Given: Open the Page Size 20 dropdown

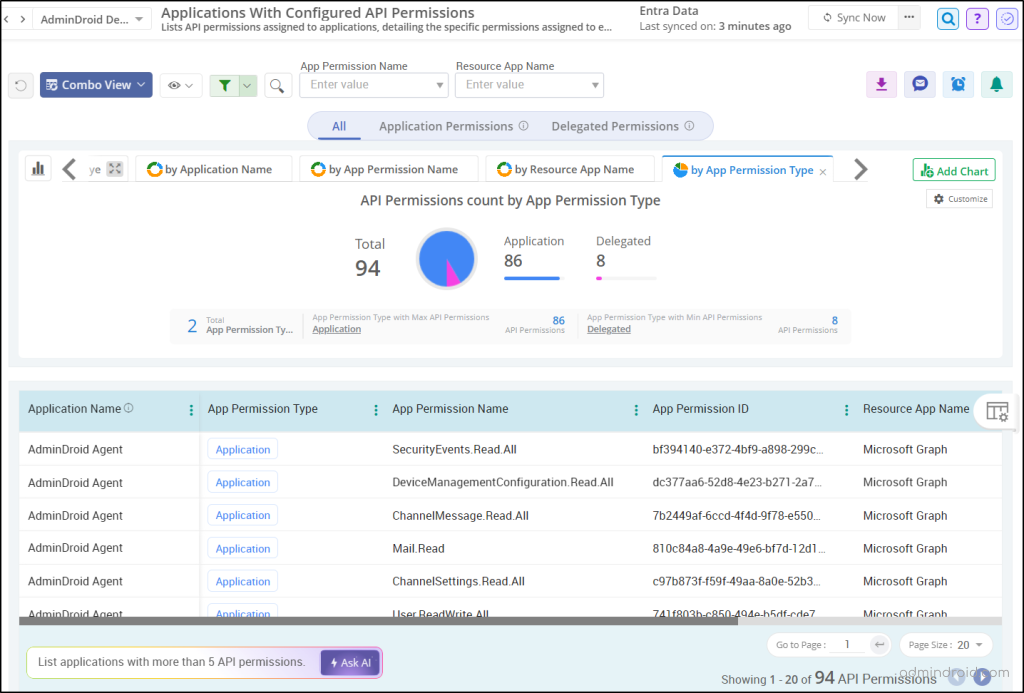Looking at the screenshot, I should tap(946, 645).
